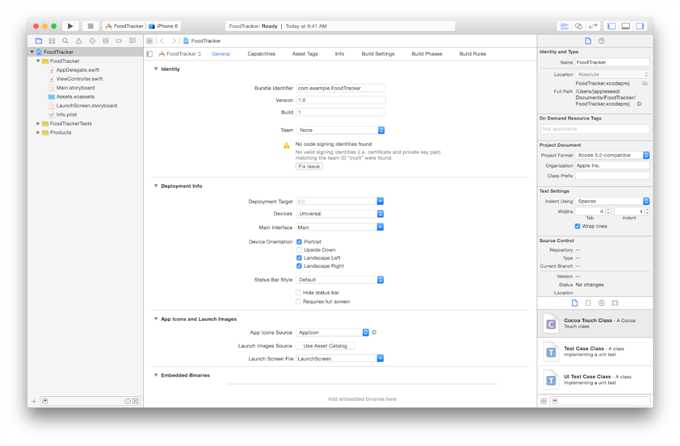Open the Project navigator folder icon
The height and width of the screenshot is (446, 680).
click(x=39, y=41)
